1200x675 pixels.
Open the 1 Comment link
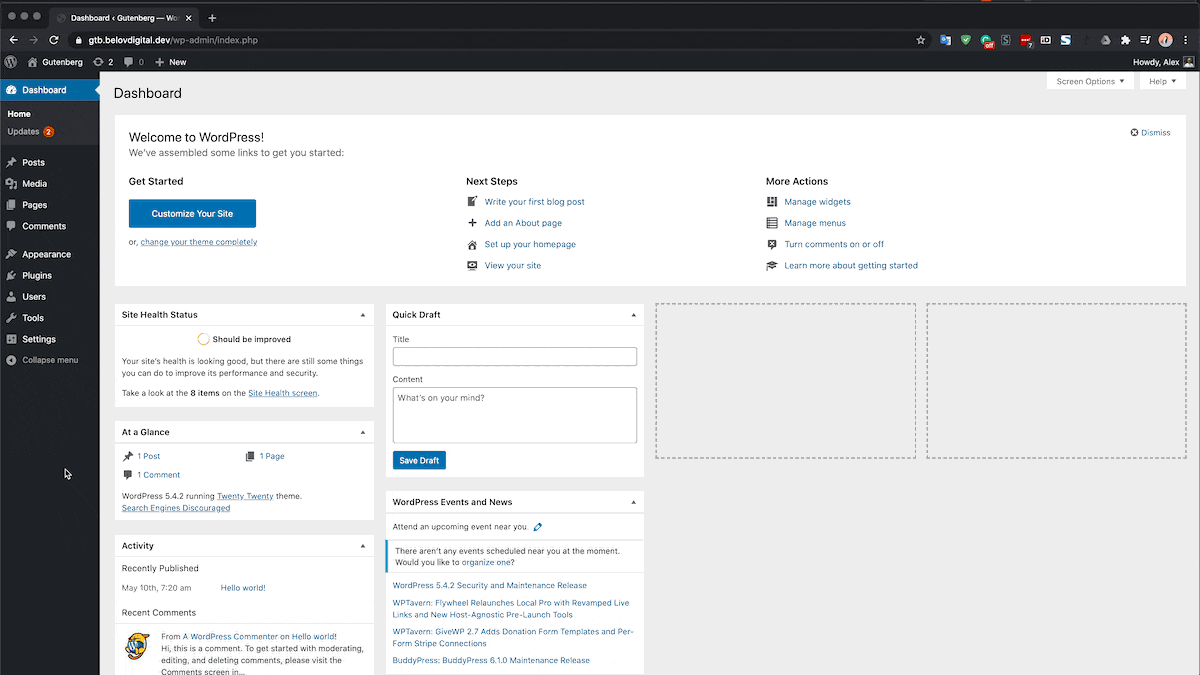point(159,475)
